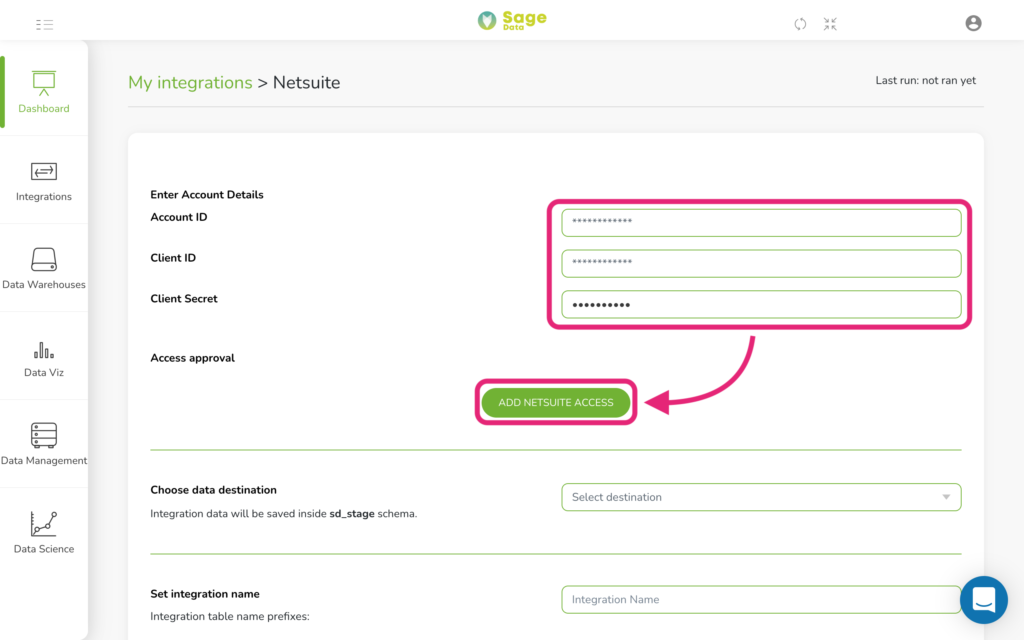
Task: Switch to Data Warehouses section label
Action: [x=44, y=285]
